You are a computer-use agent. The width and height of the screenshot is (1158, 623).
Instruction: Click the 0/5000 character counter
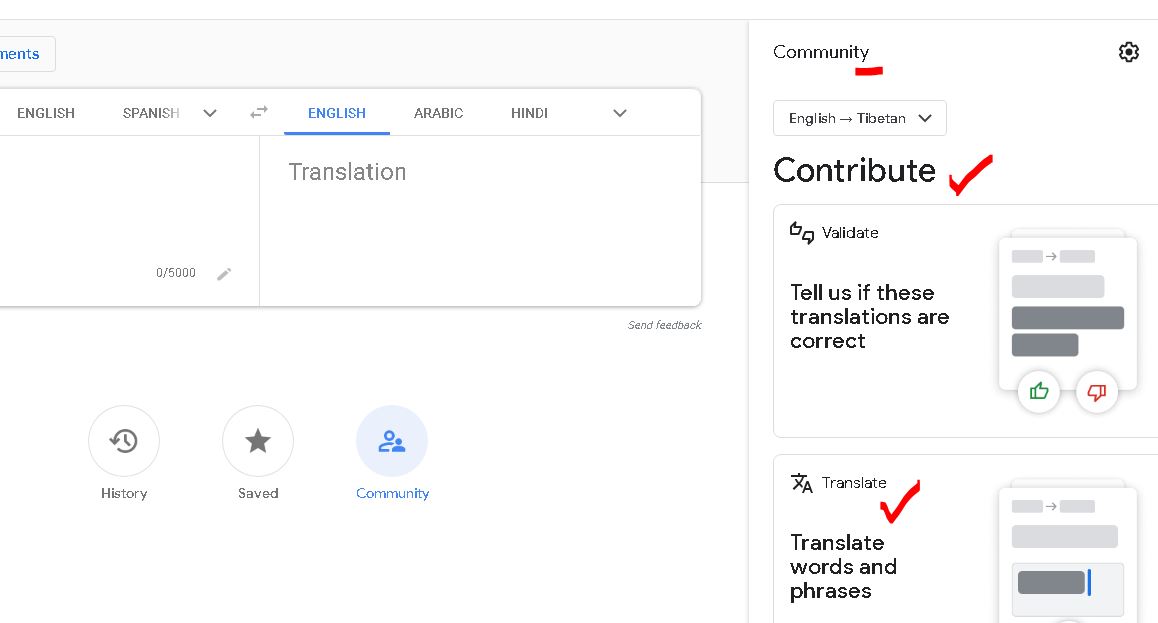[175, 272]
